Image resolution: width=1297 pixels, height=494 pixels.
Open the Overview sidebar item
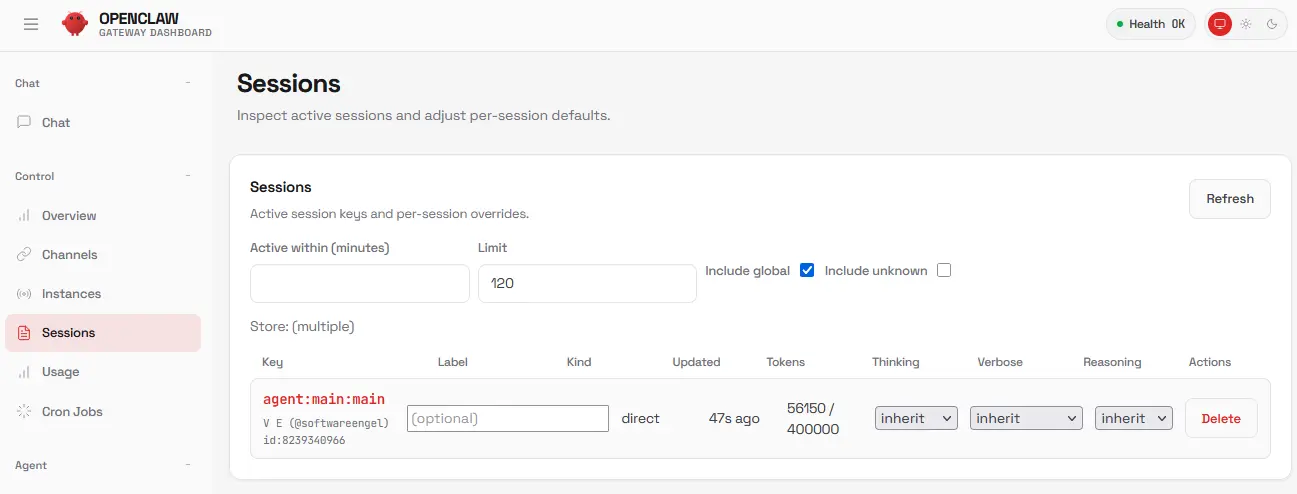coord(69,216)
